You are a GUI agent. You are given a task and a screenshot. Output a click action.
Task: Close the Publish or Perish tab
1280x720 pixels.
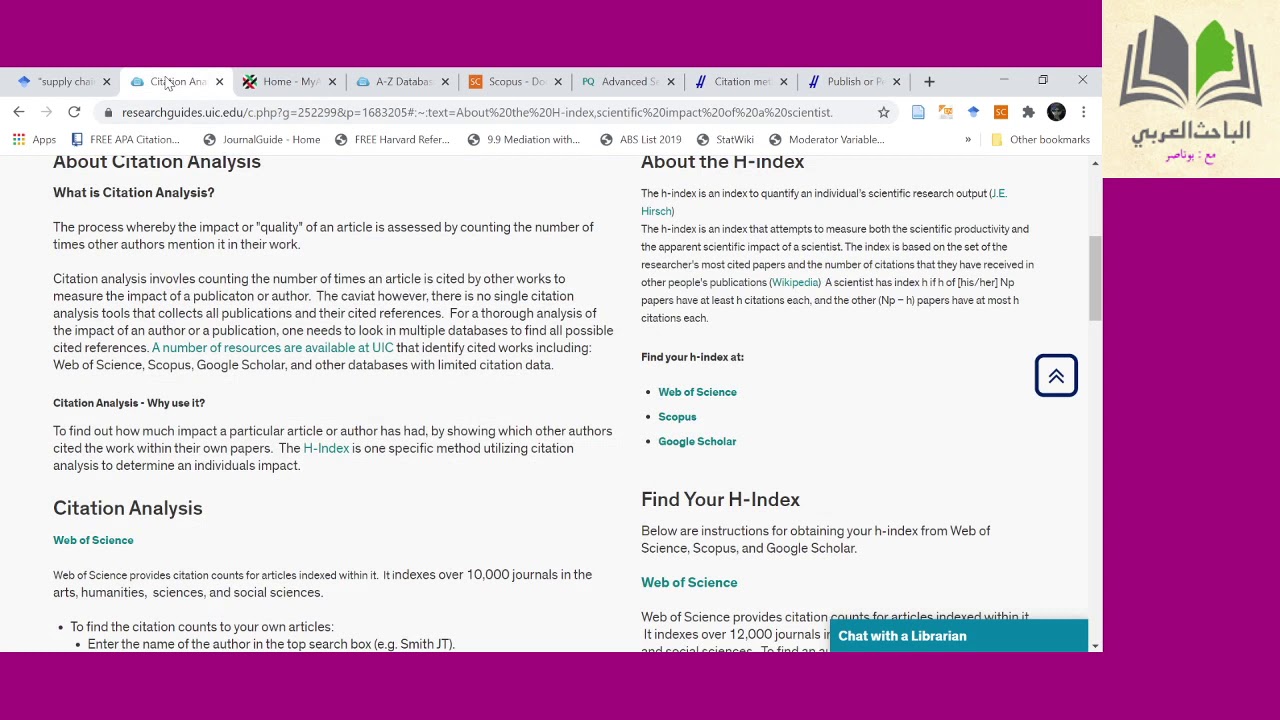coord(897,82)
